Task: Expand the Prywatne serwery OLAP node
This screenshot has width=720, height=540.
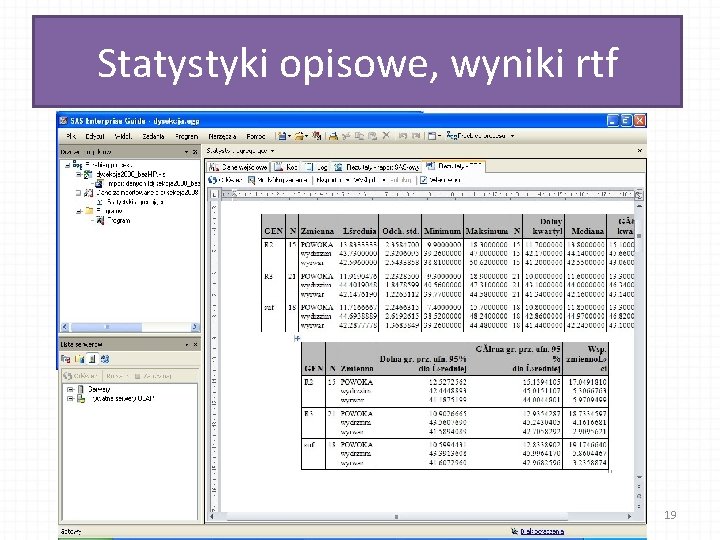Action: pos(70,399)
